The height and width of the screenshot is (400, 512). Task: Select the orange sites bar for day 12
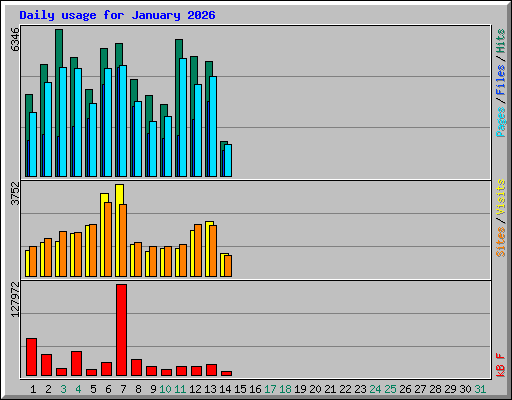point(198,250)
